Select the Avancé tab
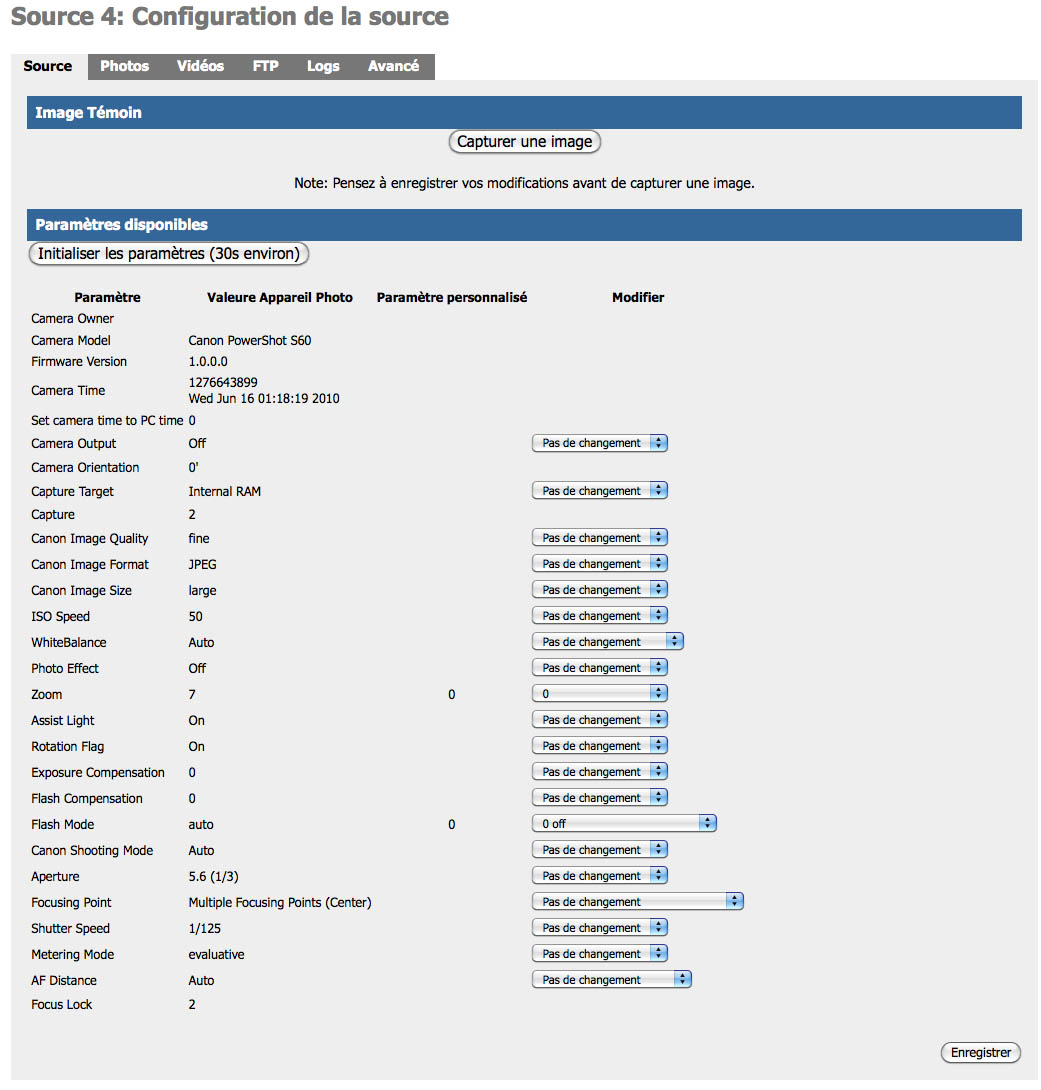 [393, 66]
